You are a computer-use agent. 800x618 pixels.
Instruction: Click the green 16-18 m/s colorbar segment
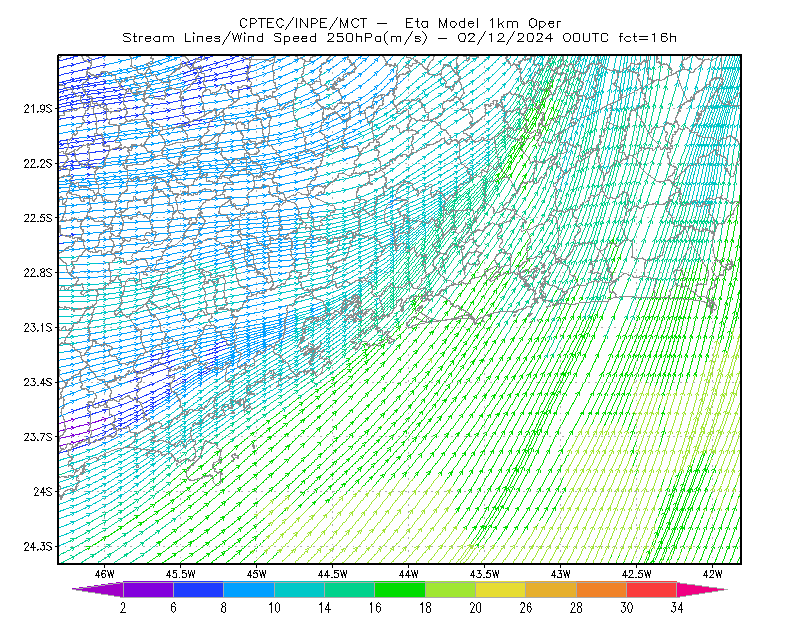(400, 589)
